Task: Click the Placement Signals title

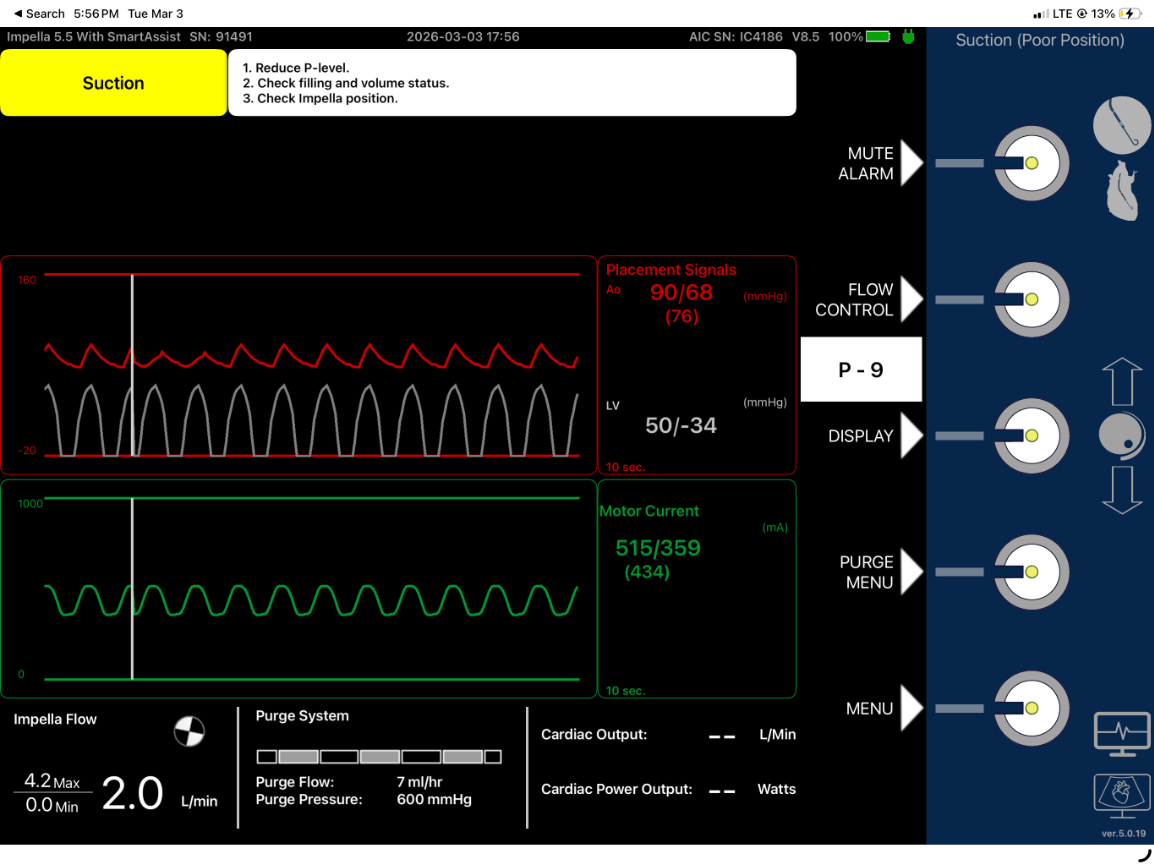Action: point(671,269)
